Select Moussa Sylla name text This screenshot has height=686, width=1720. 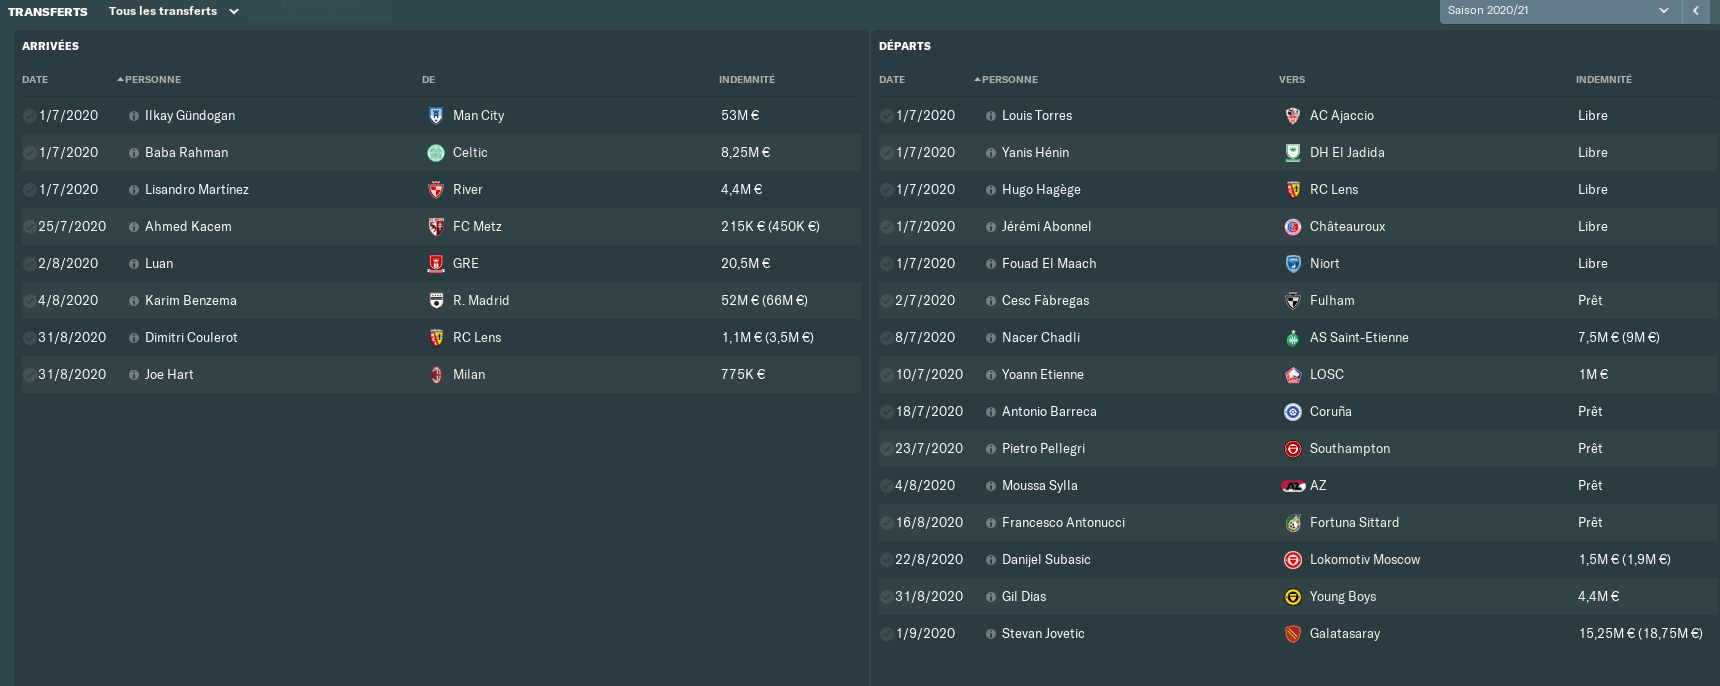click(x=1040, y=486)
